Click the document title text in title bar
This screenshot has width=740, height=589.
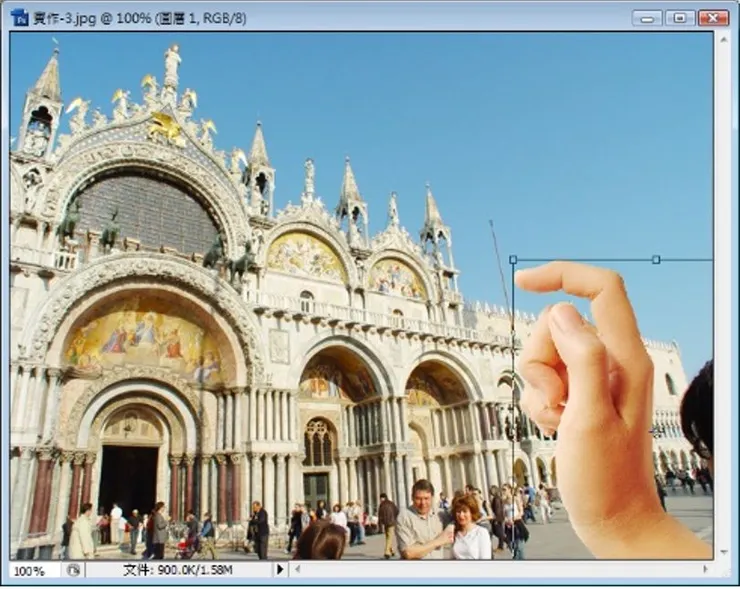point(140,18)
